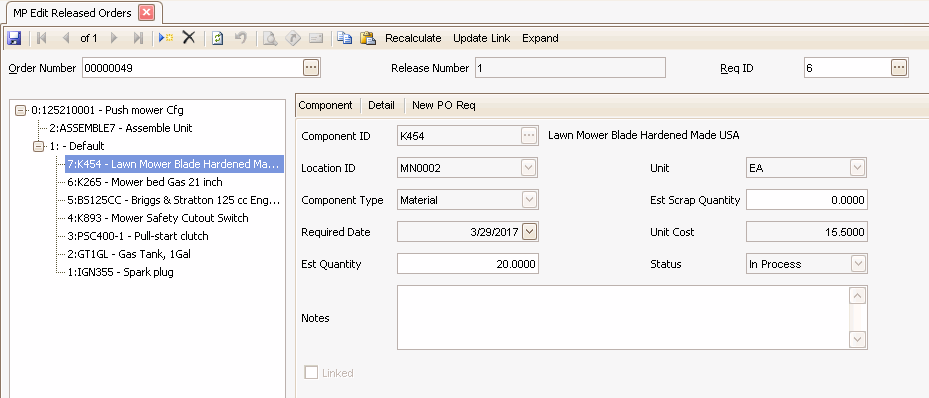929x398 pixels.
Task: Select 0:125210001 Push mower Cfg node
Action: coord(107,110)
